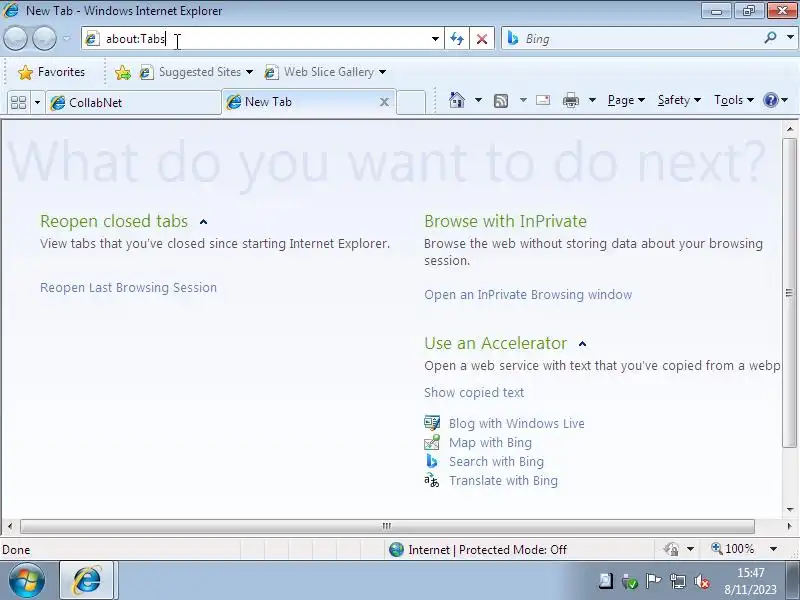Click Translate with Bing accelerator

coord(503,481)
